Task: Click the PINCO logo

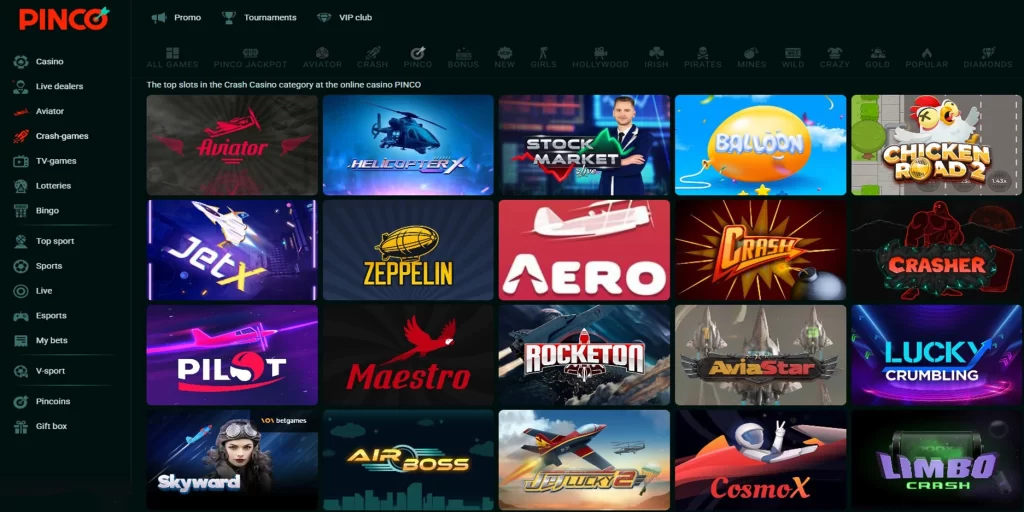Action: 63,18
